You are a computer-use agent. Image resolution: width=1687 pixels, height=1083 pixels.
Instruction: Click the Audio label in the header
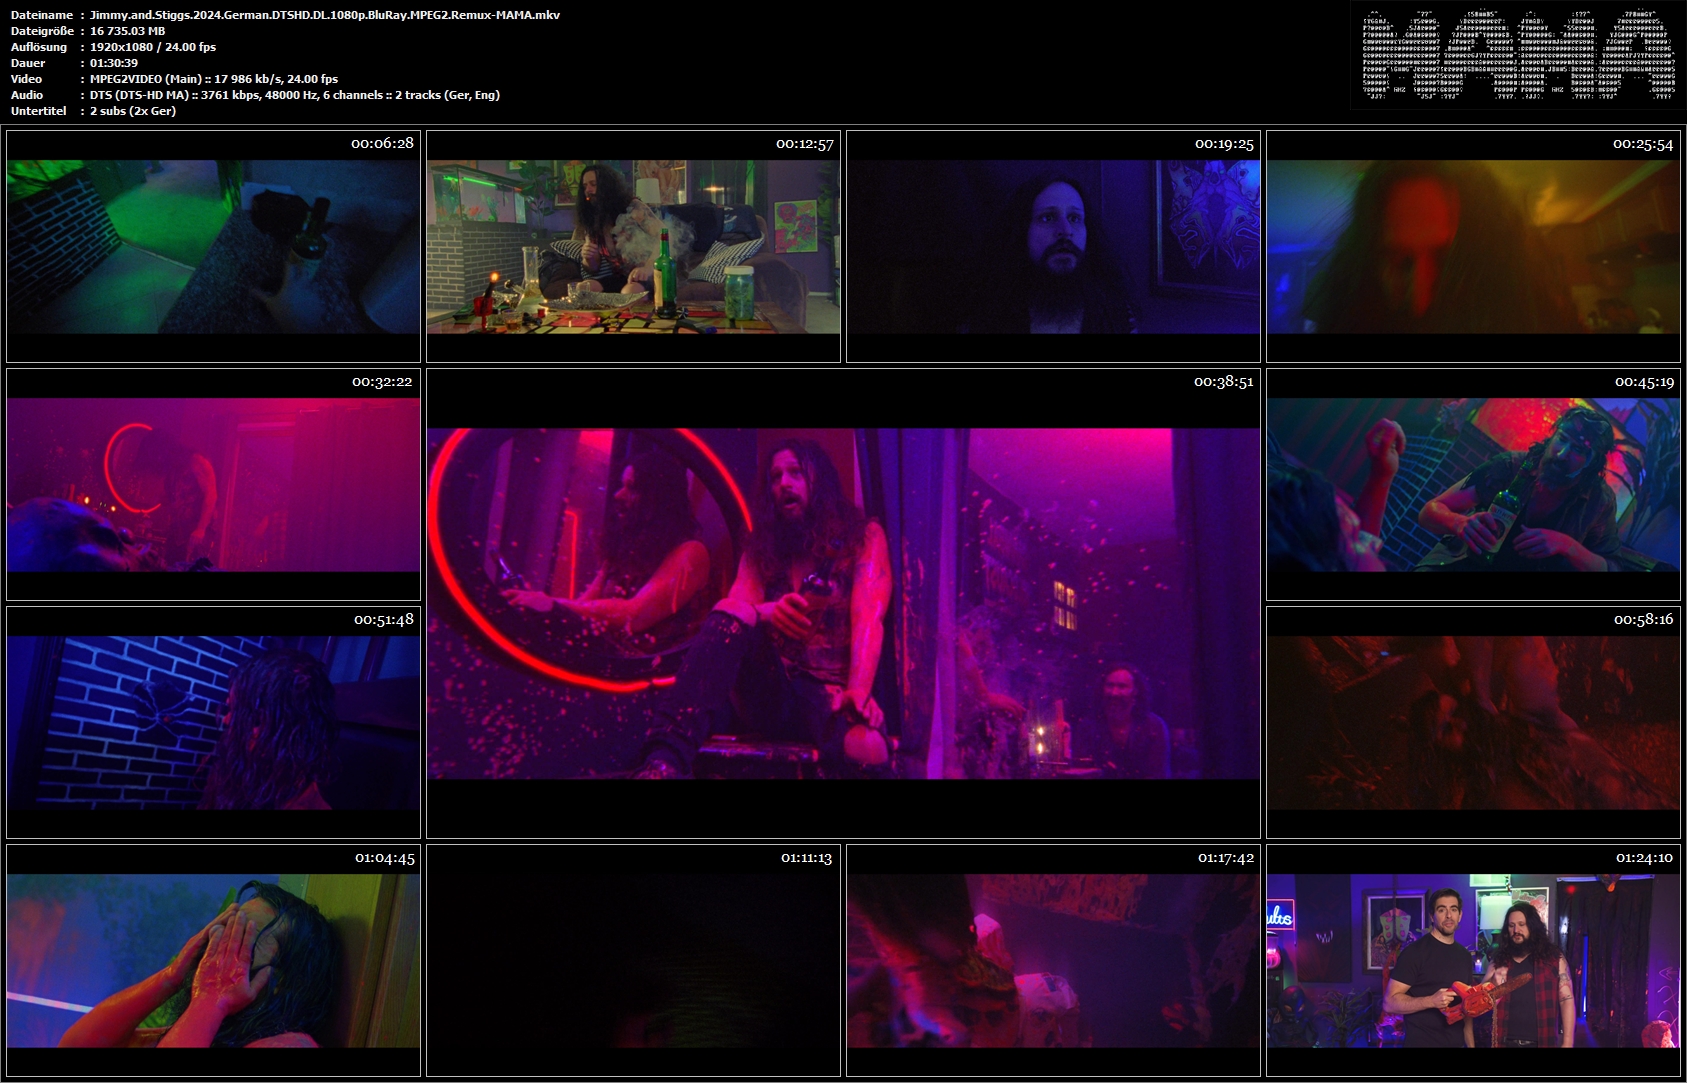tap(27, 95)
